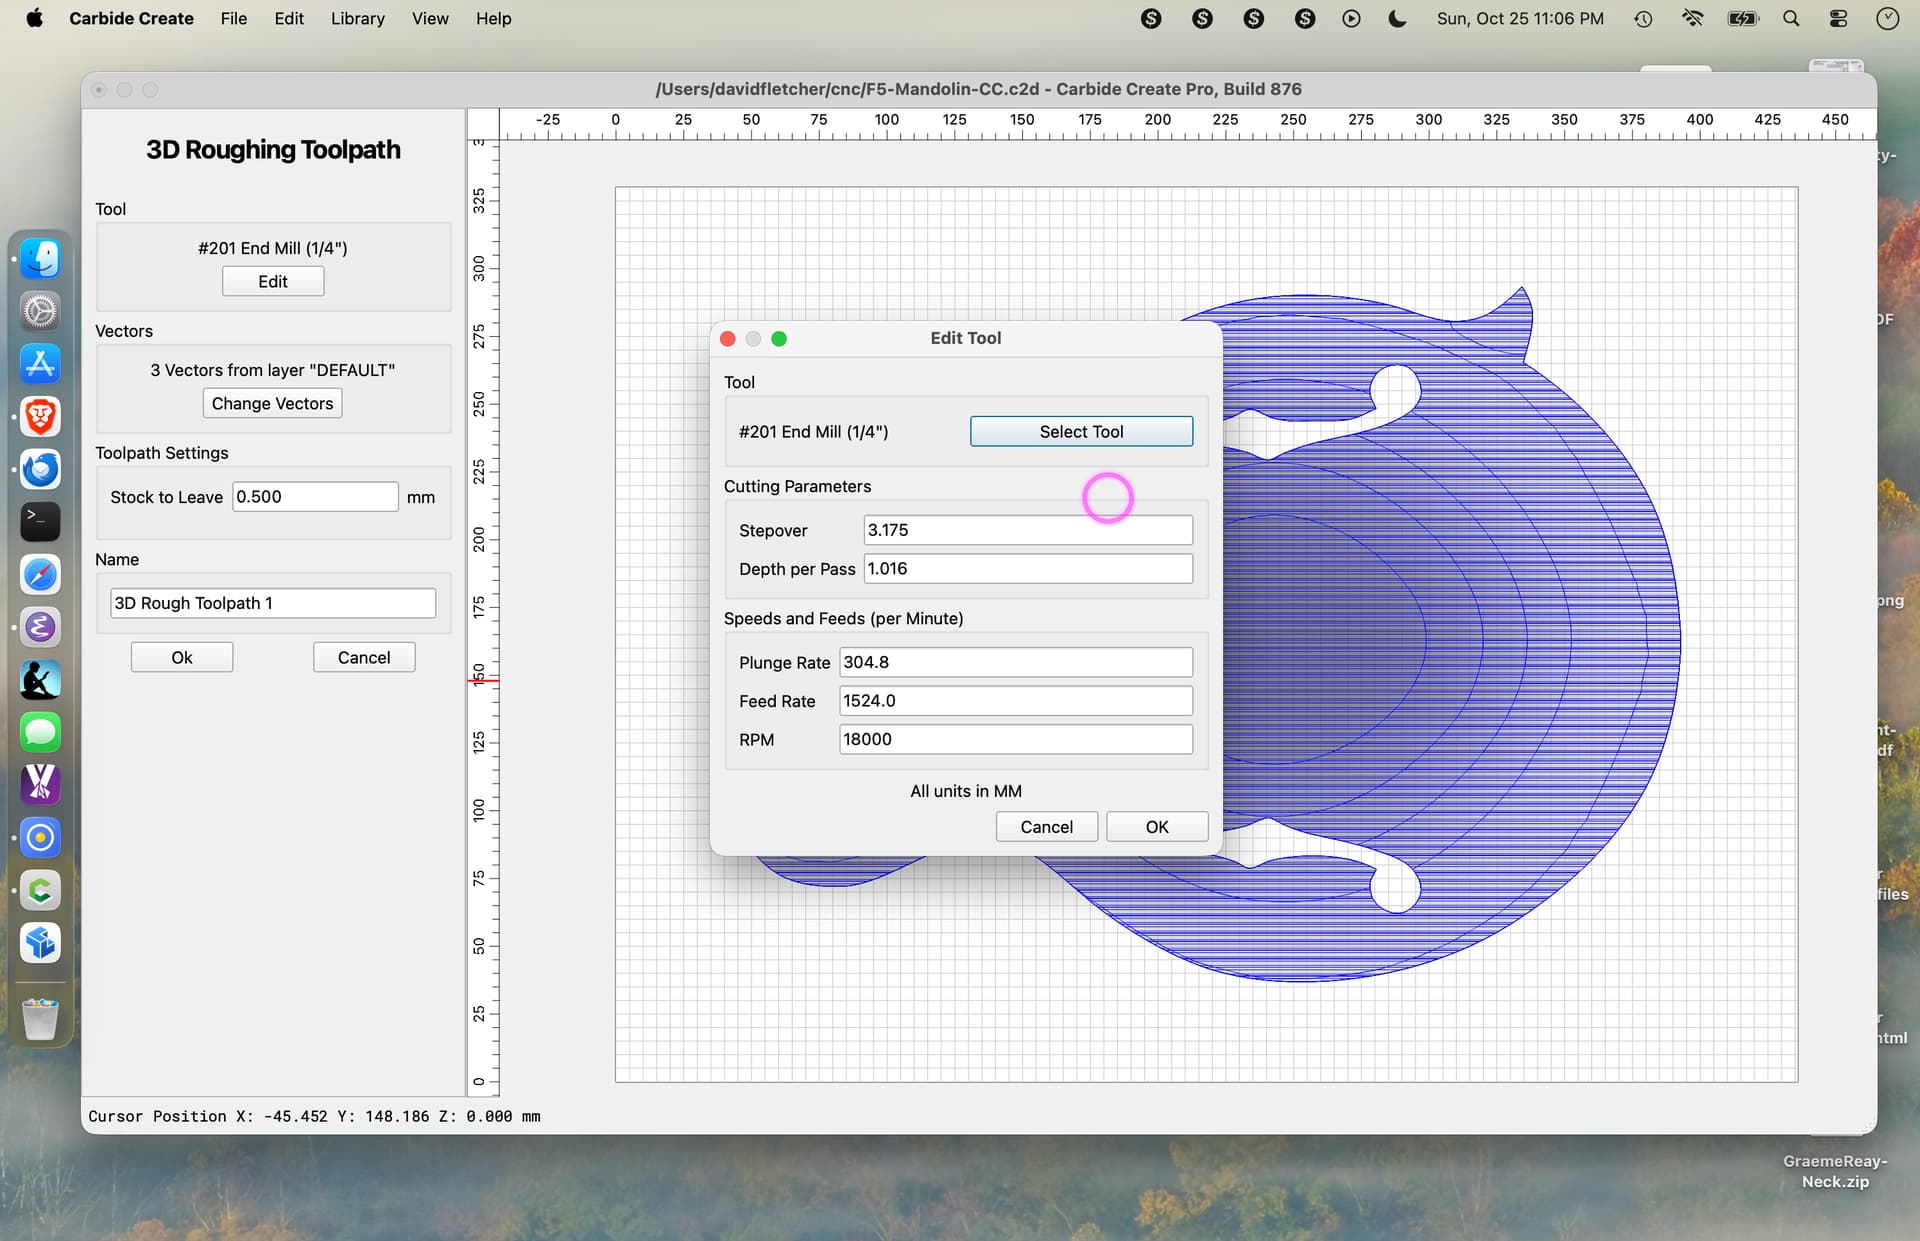Cancel the Edit Tool dialog

pos(1046,827)
